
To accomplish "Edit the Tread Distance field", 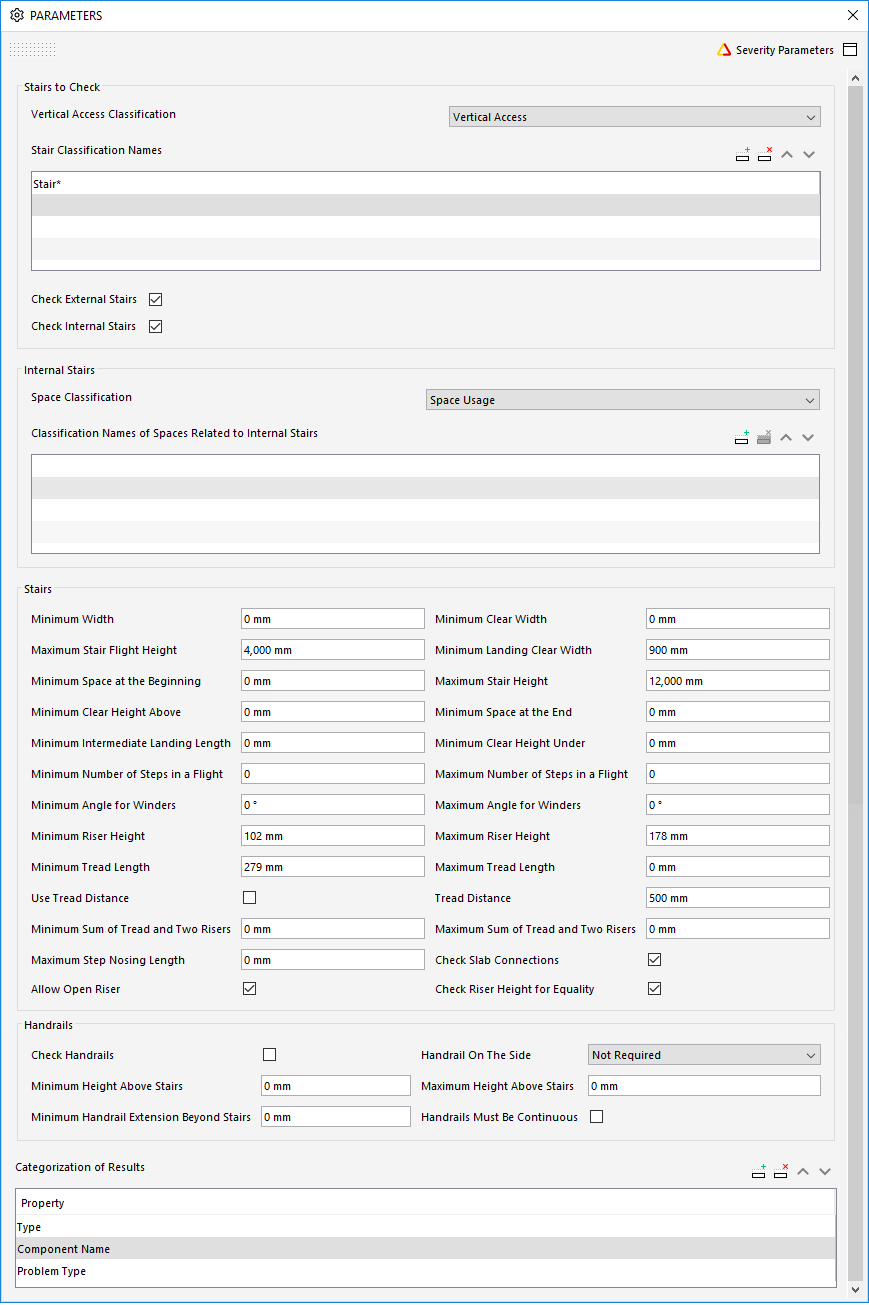I will [x=738, y=898].
